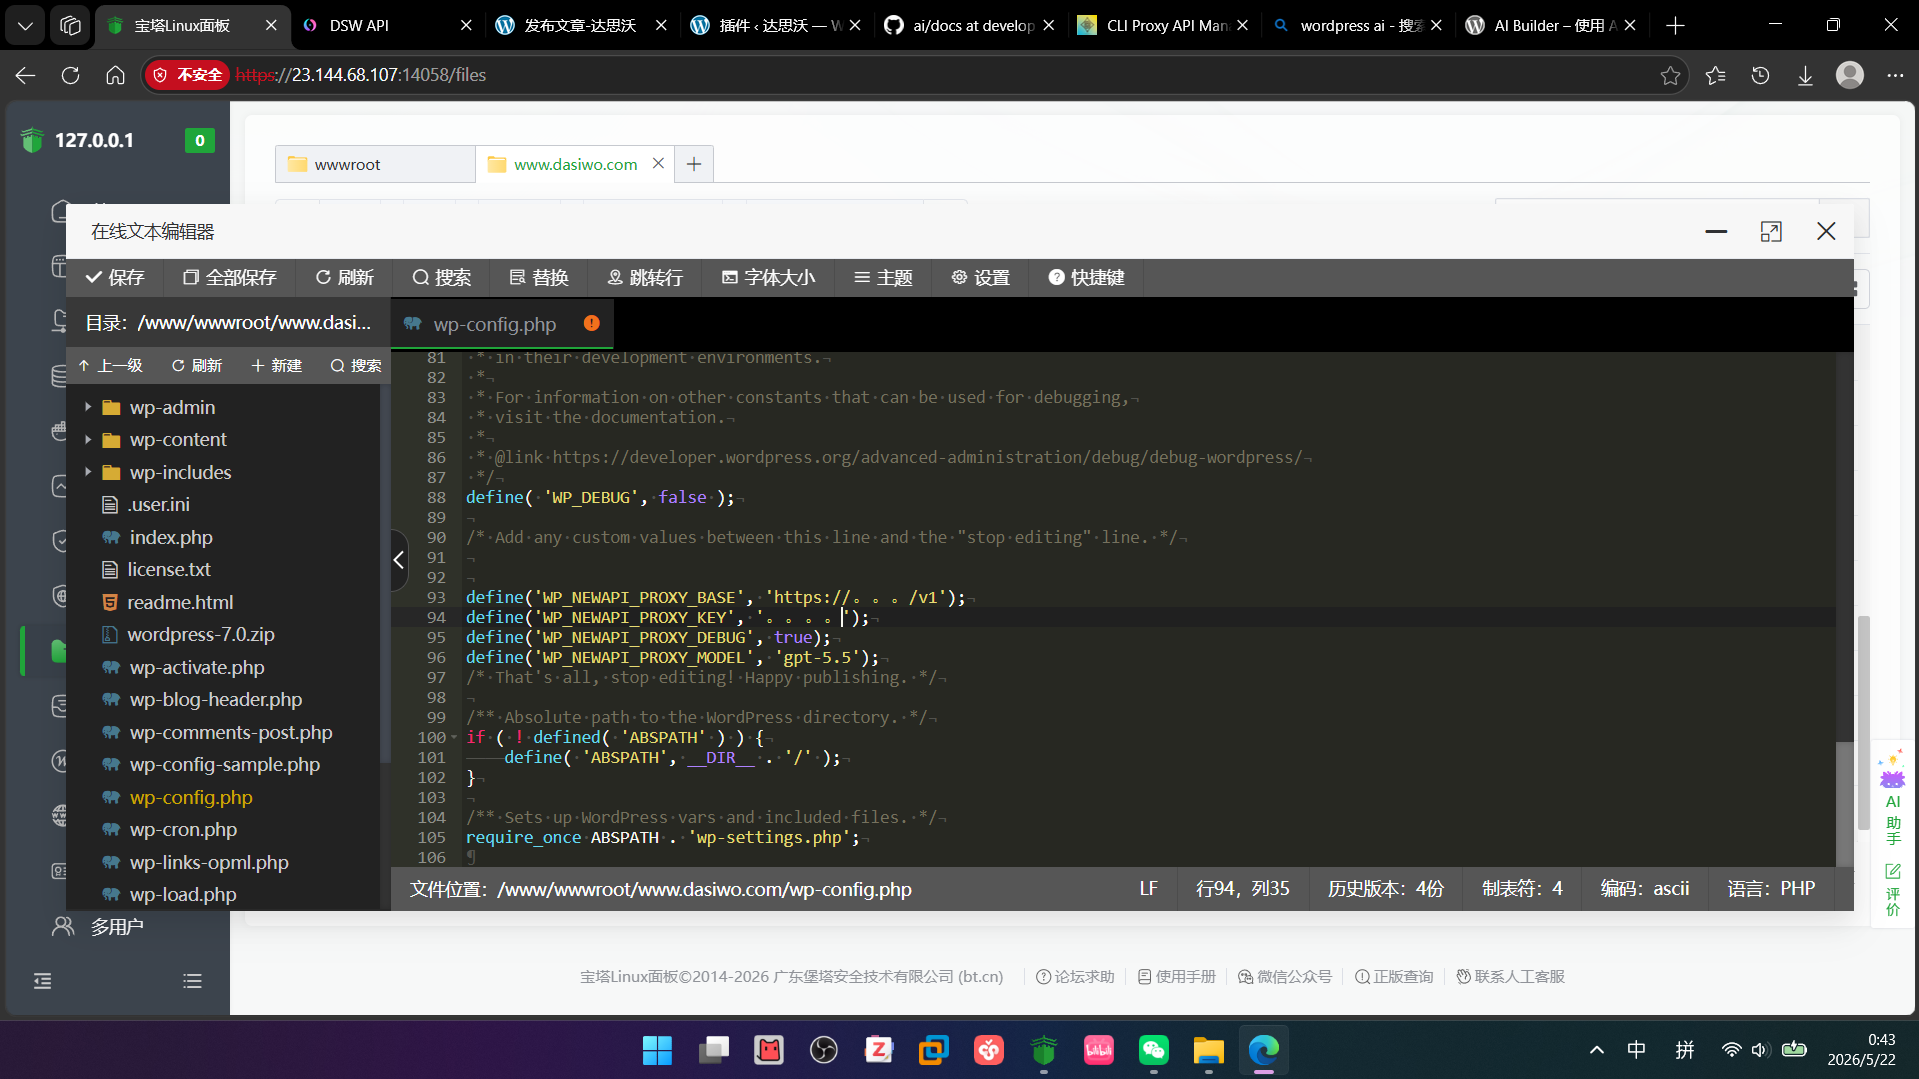
Task: Open the 主题 theme menu
Action: pos(883,277)
